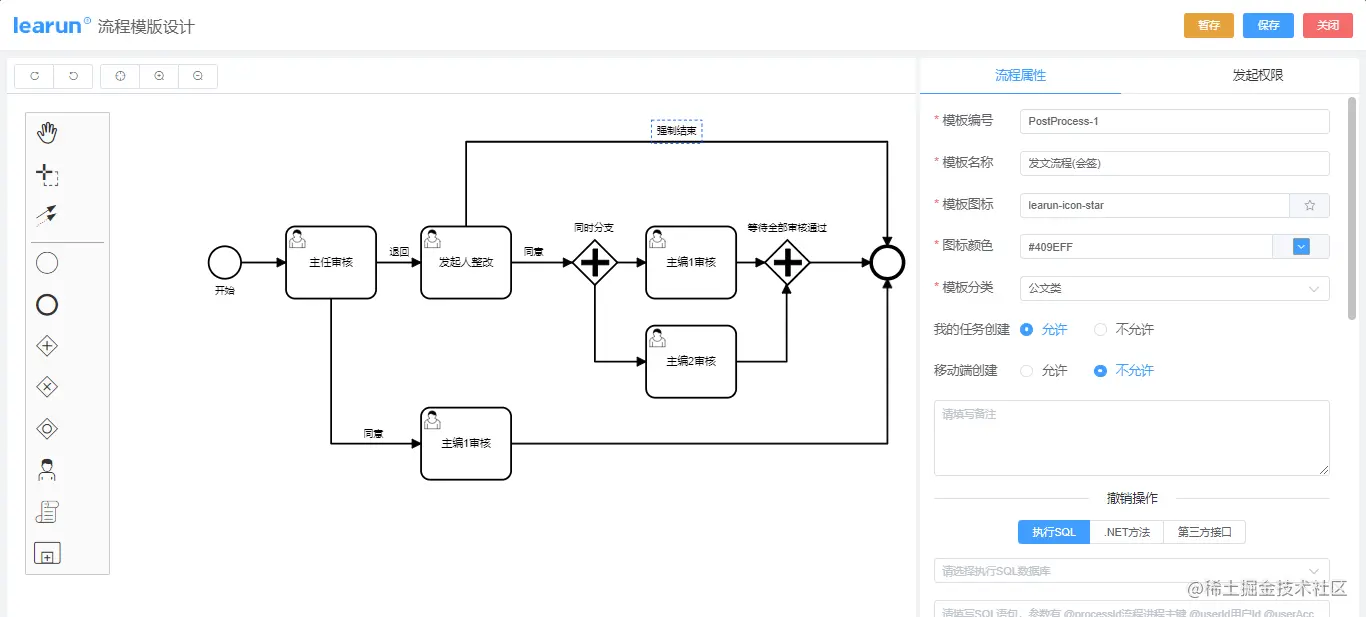Select the 发起人整改 task node
This screenshot has height=617, width=1366.
[x=466, y=262]
